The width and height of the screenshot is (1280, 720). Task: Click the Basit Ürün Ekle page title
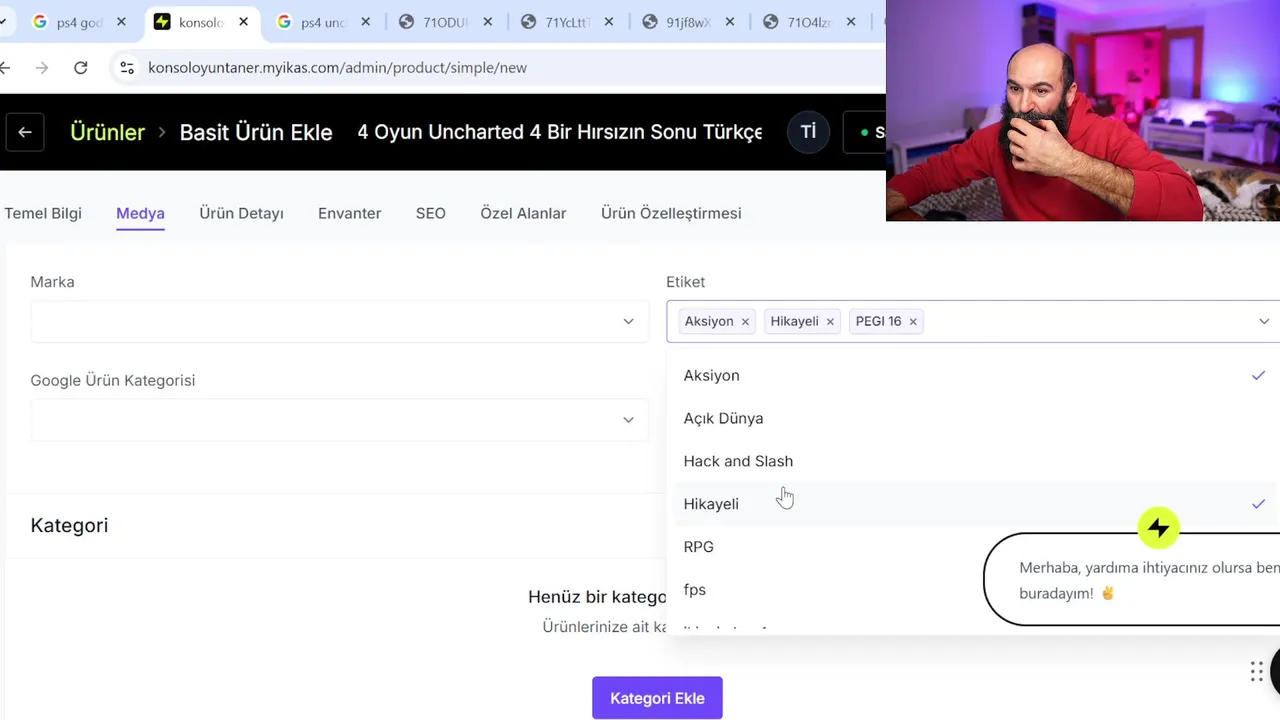coord(256,132)
